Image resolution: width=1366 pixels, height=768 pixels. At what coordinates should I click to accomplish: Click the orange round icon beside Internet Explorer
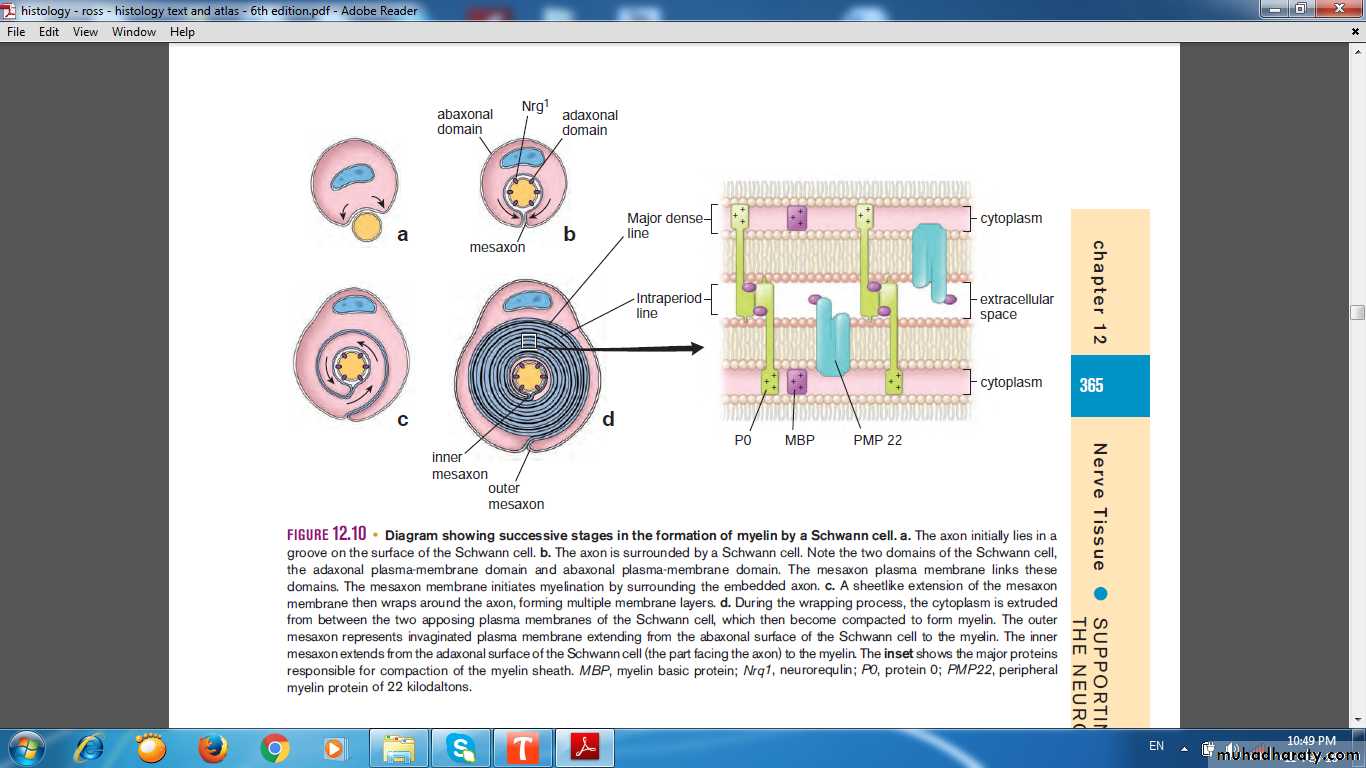click(151, 748)
